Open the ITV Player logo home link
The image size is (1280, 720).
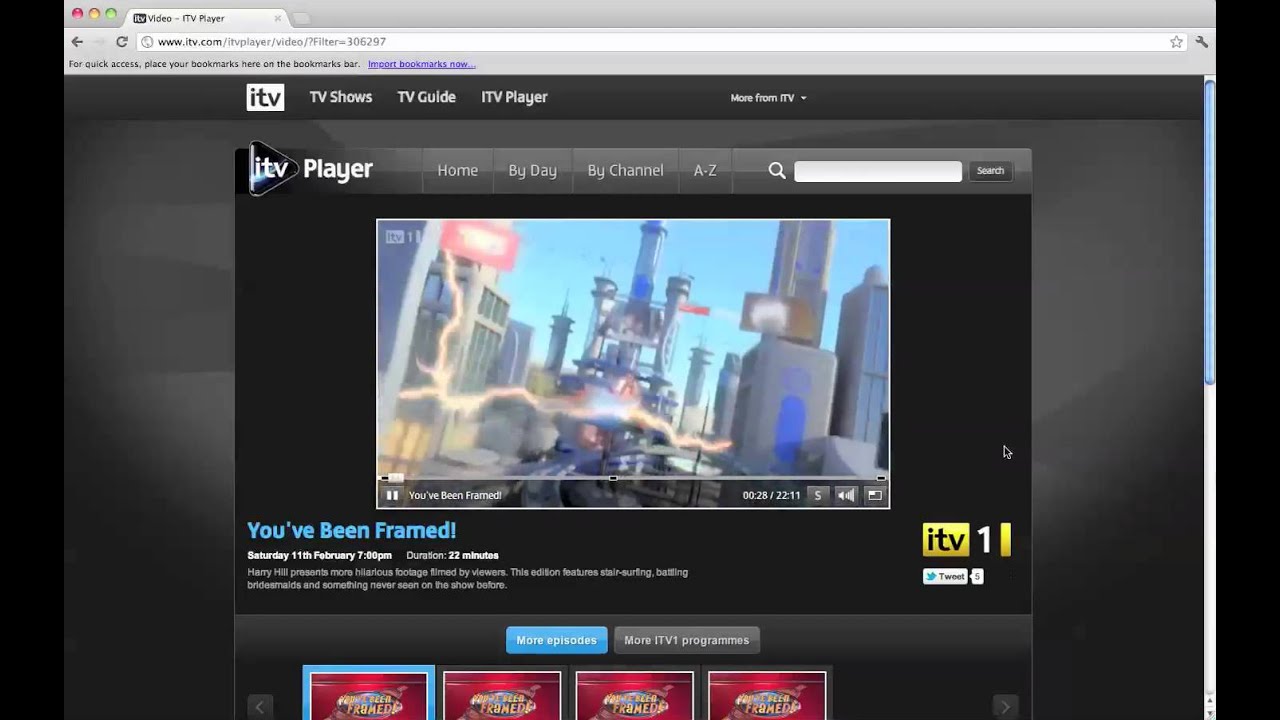tap(311, 169)
